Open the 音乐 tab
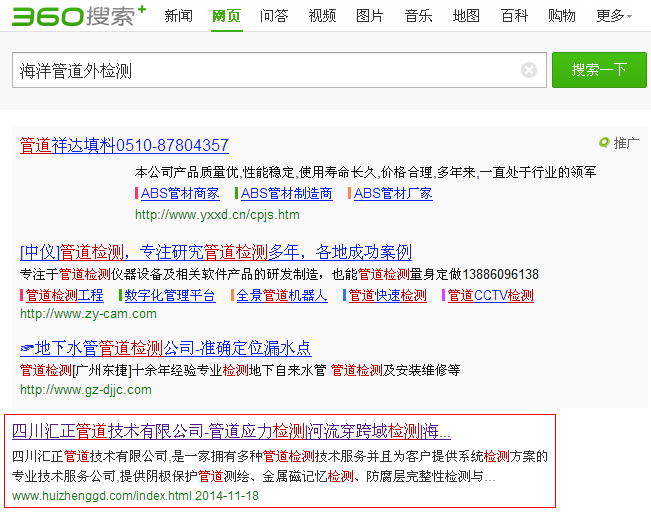Screen dimensions: 651x518 tap(418, 16)
